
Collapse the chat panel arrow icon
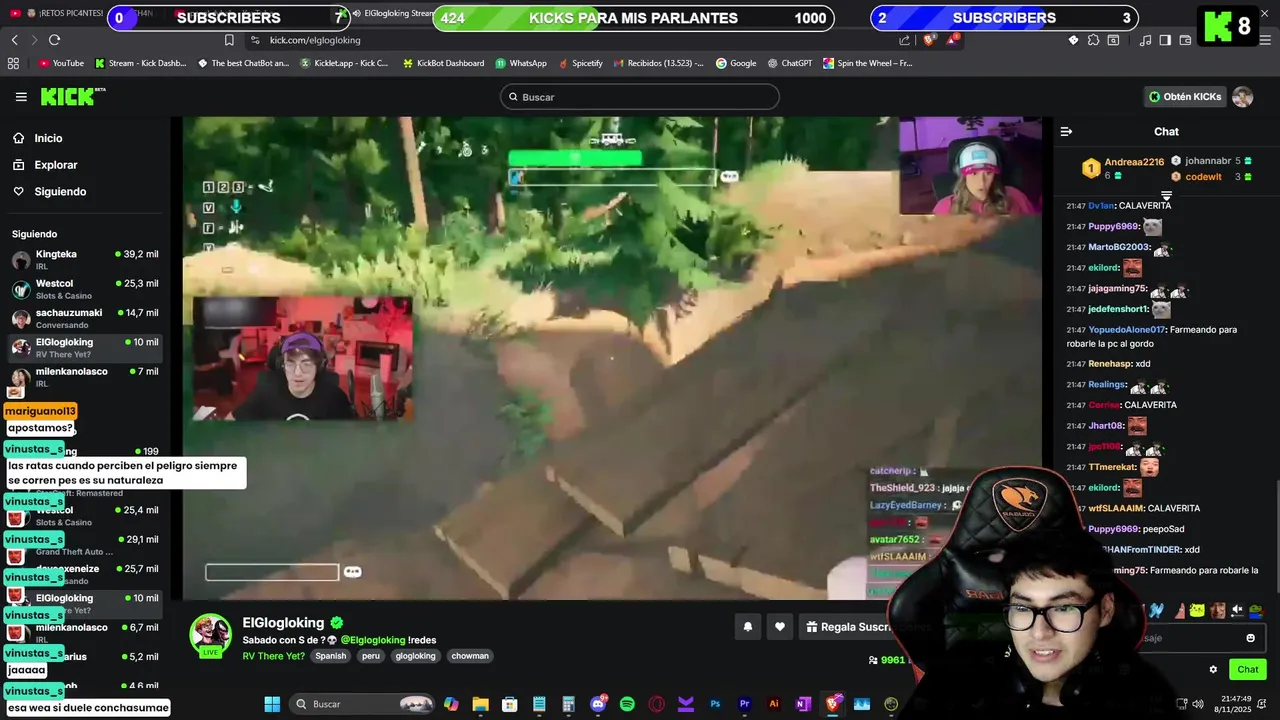click(x=1066, y=132)
